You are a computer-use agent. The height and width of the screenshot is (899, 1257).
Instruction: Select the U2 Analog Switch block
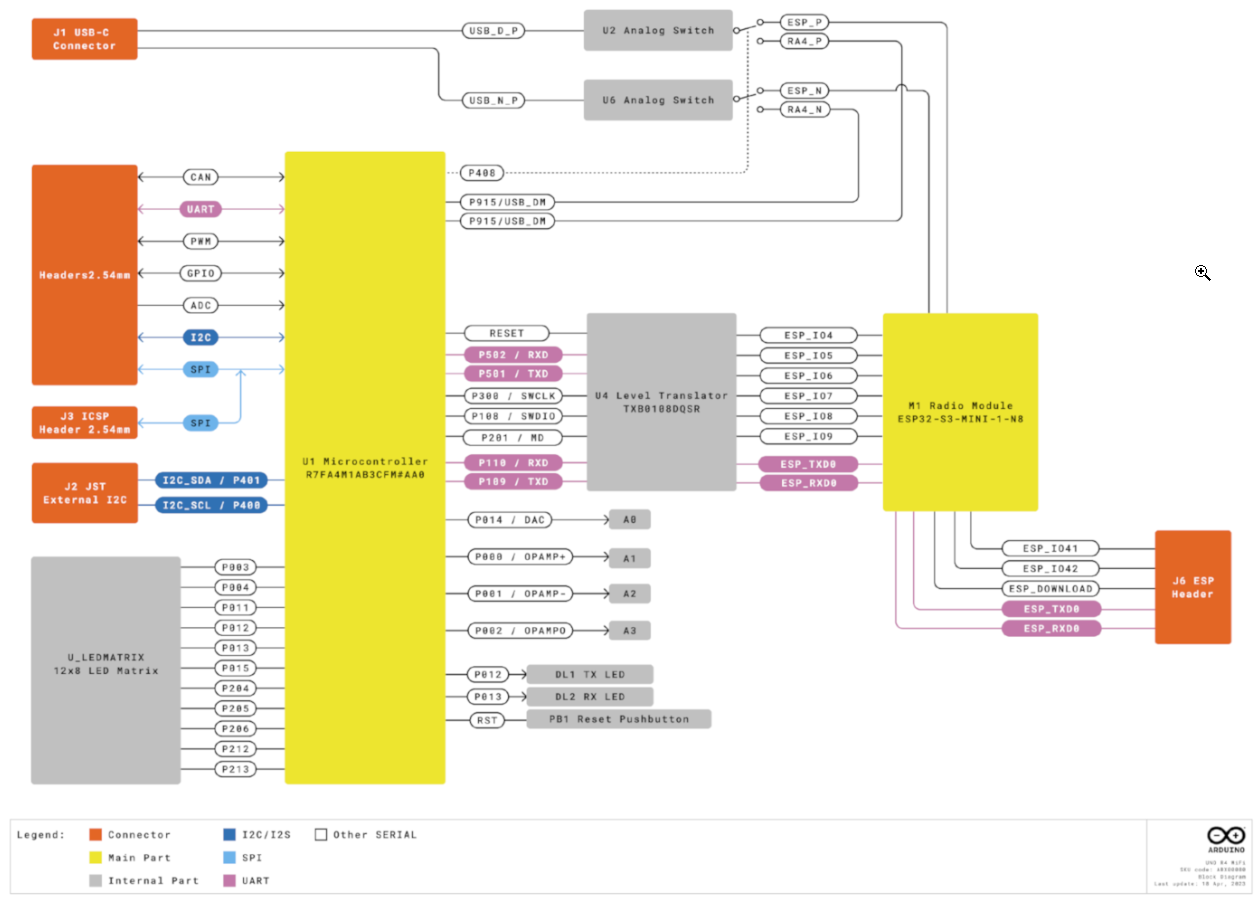[658, 31]
